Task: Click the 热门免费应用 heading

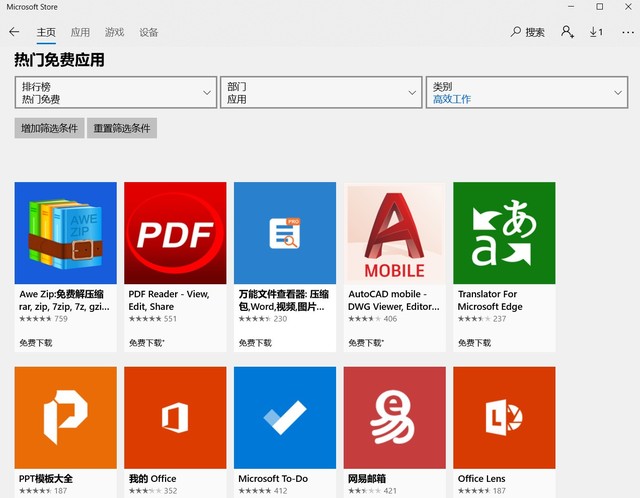Action: pos(60,60)
